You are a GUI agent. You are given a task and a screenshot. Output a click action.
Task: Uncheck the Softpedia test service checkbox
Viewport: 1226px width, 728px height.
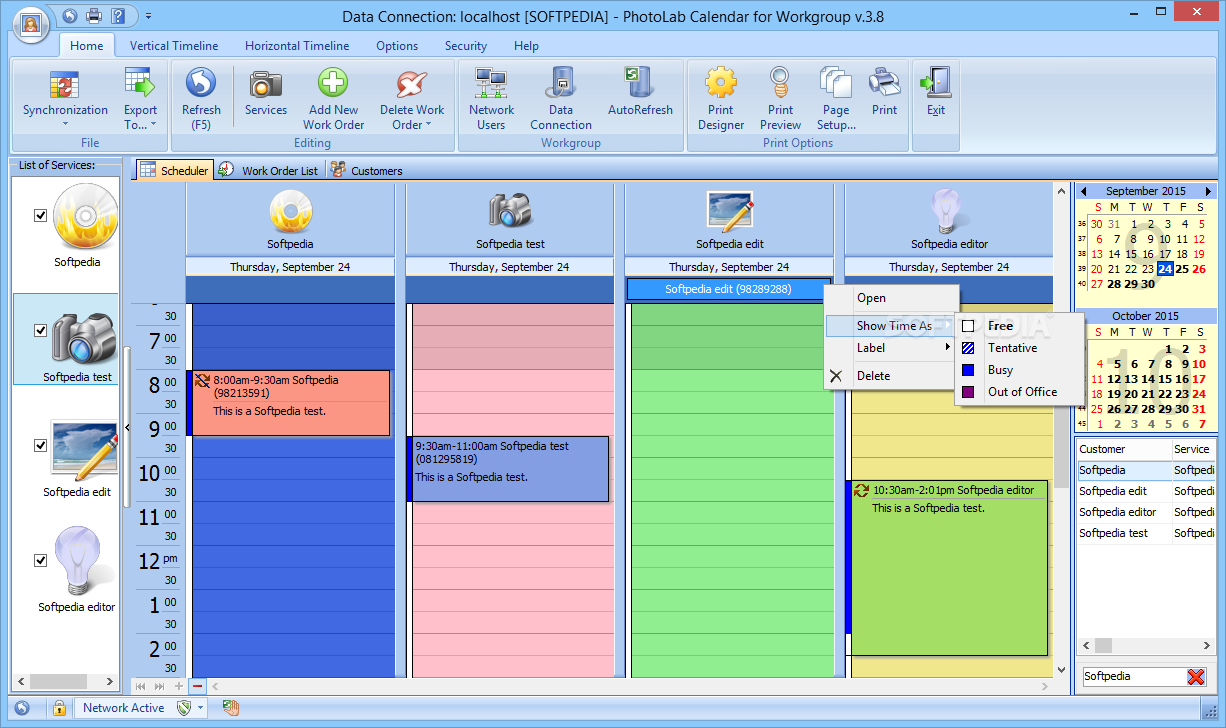41,330
